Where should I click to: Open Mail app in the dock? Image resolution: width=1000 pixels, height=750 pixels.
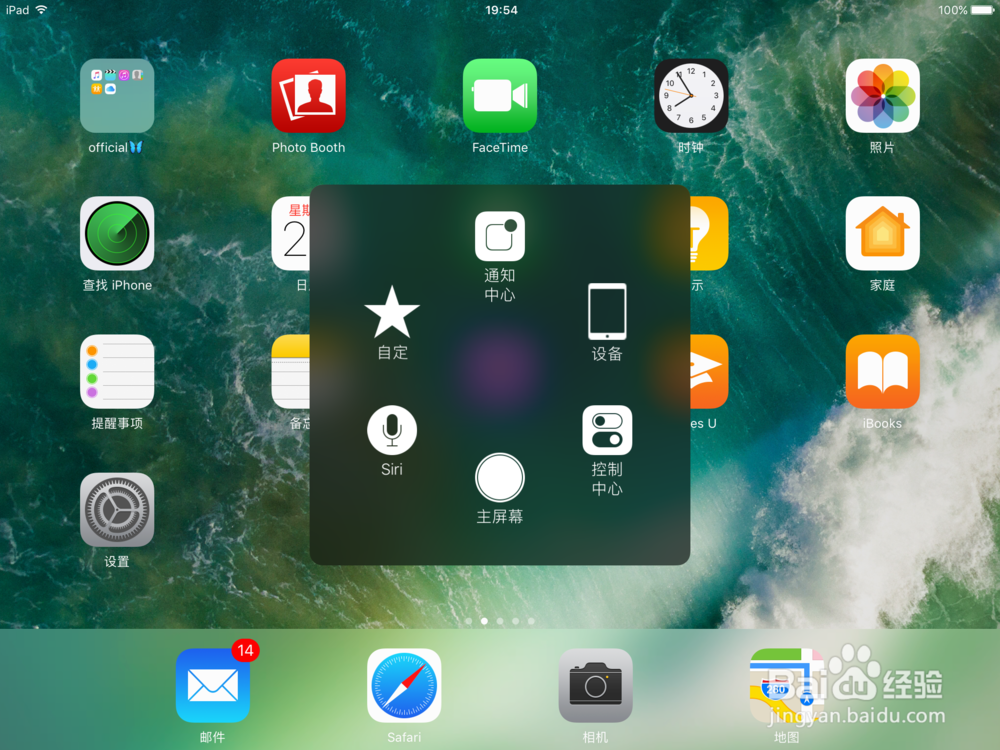click(x=212, y=686)
